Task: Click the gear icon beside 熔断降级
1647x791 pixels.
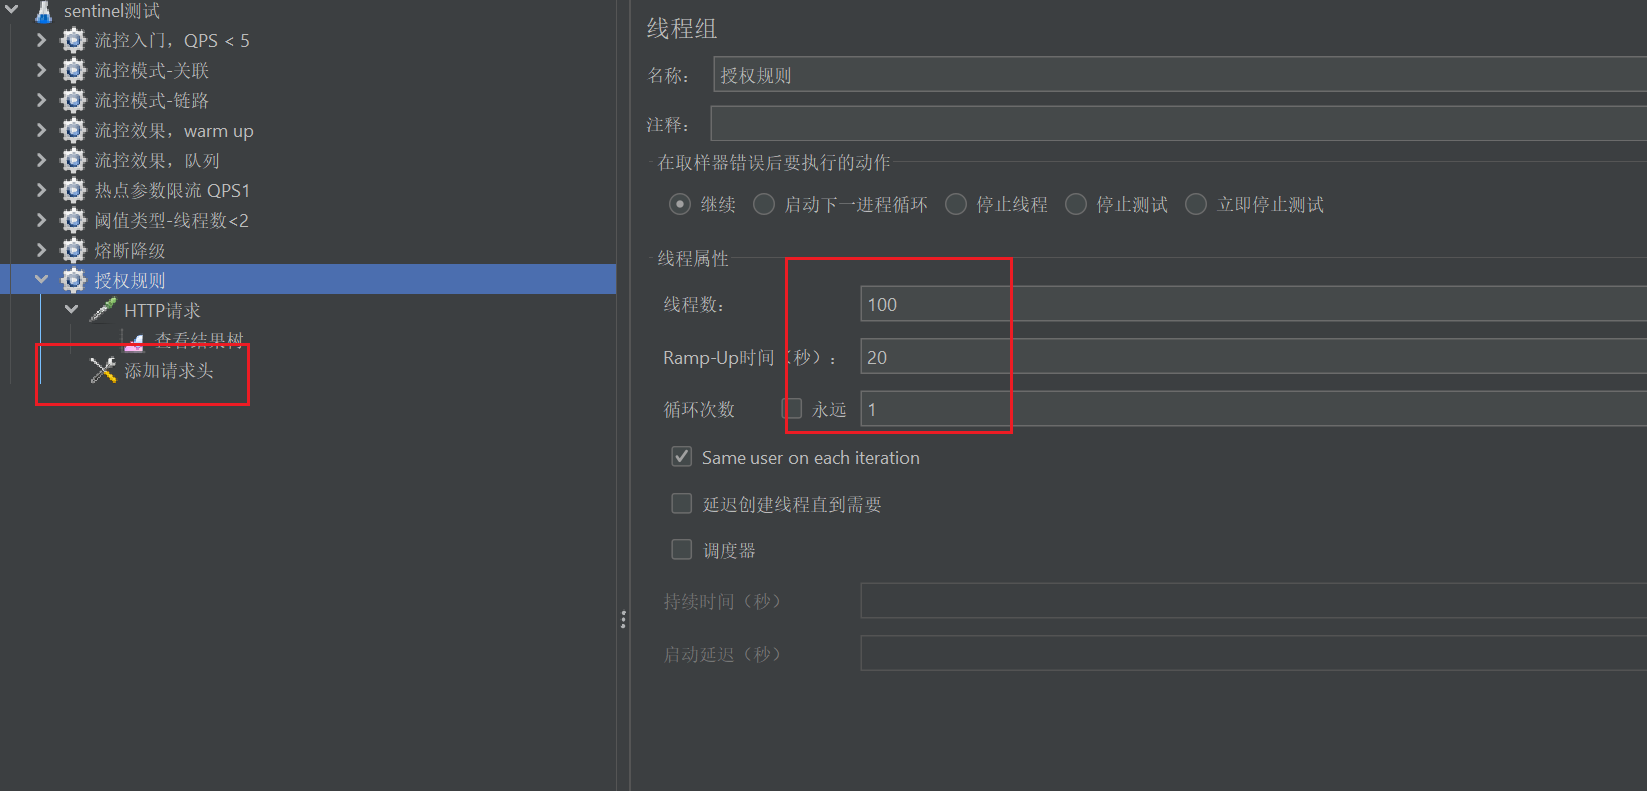Action: [74, 250]
